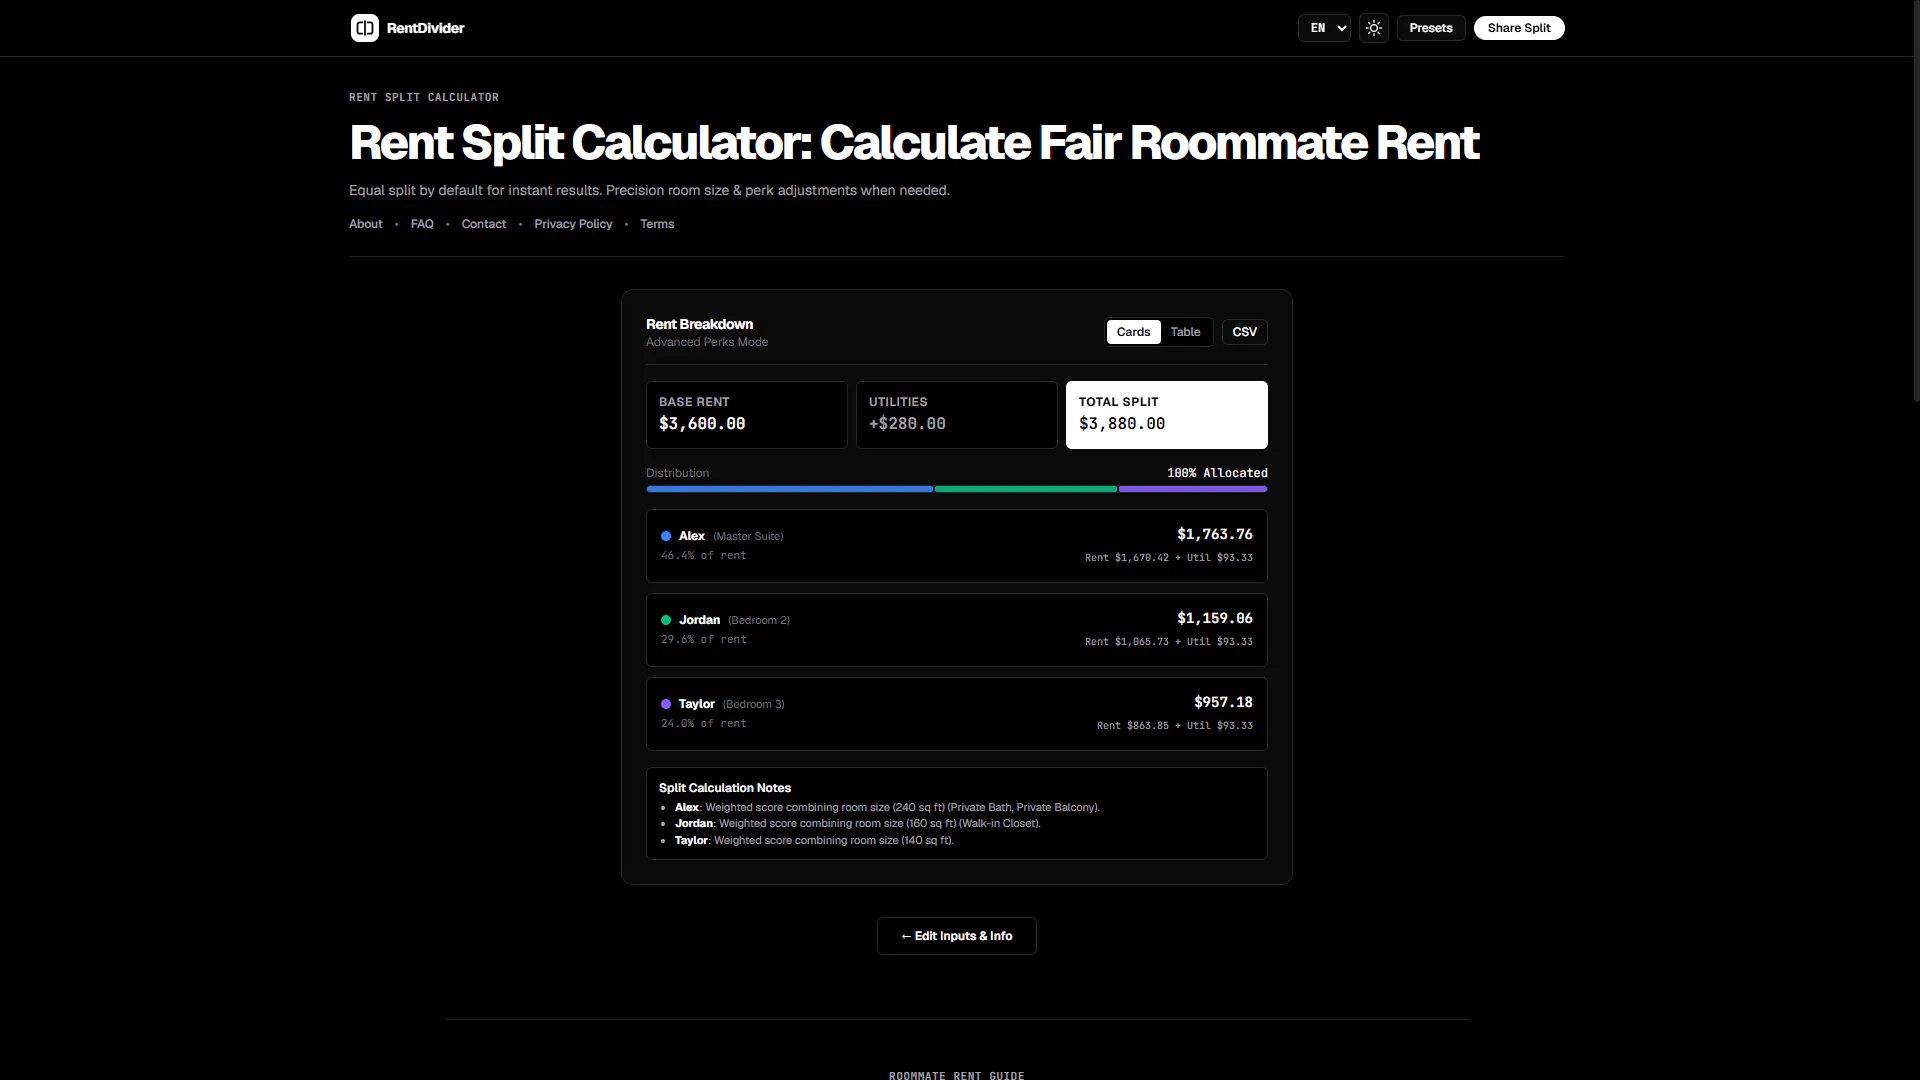Click the '24.0% of rent' label
The width and height of the screenshot is (1920, 1080).
704,723
